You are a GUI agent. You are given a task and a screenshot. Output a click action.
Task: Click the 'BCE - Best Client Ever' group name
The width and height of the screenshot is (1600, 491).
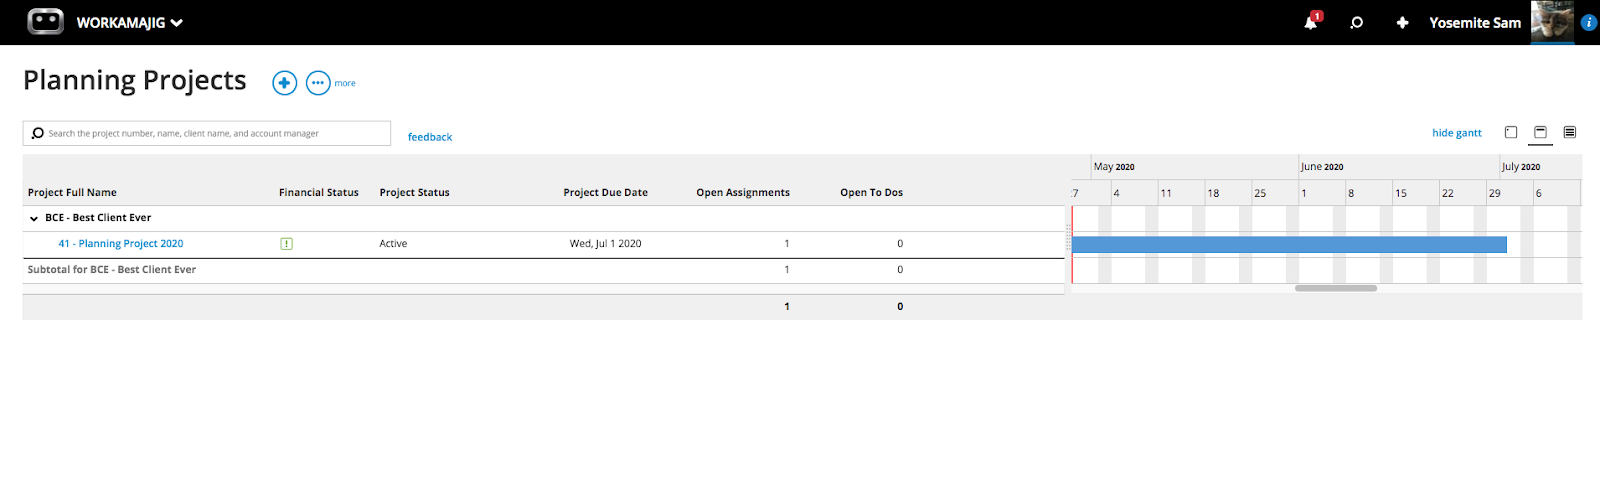click(98, 218)
